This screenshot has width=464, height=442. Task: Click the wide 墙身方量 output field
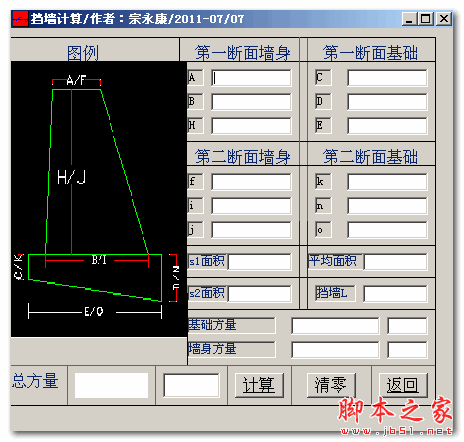tap(335, 350)
